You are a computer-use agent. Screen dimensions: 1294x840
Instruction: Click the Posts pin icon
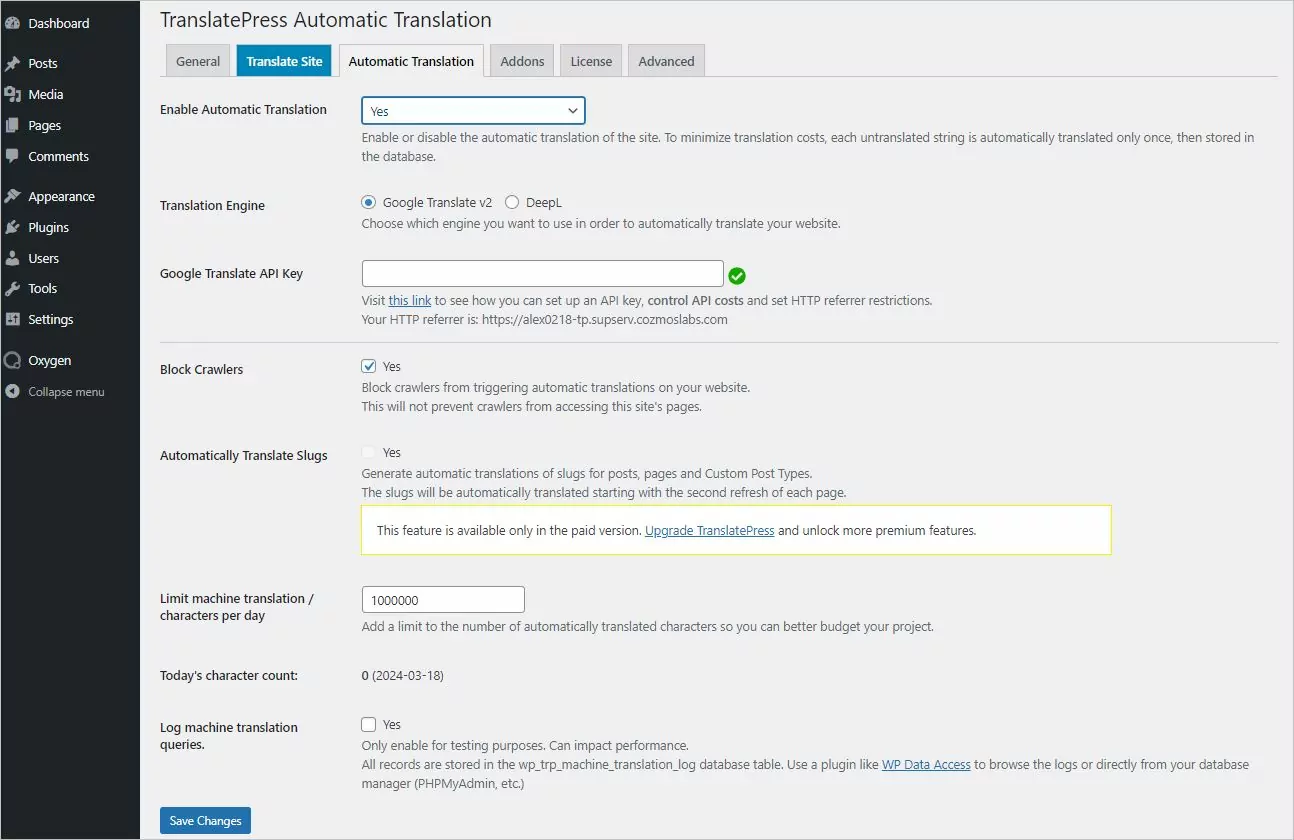click(x=12, y=63)
